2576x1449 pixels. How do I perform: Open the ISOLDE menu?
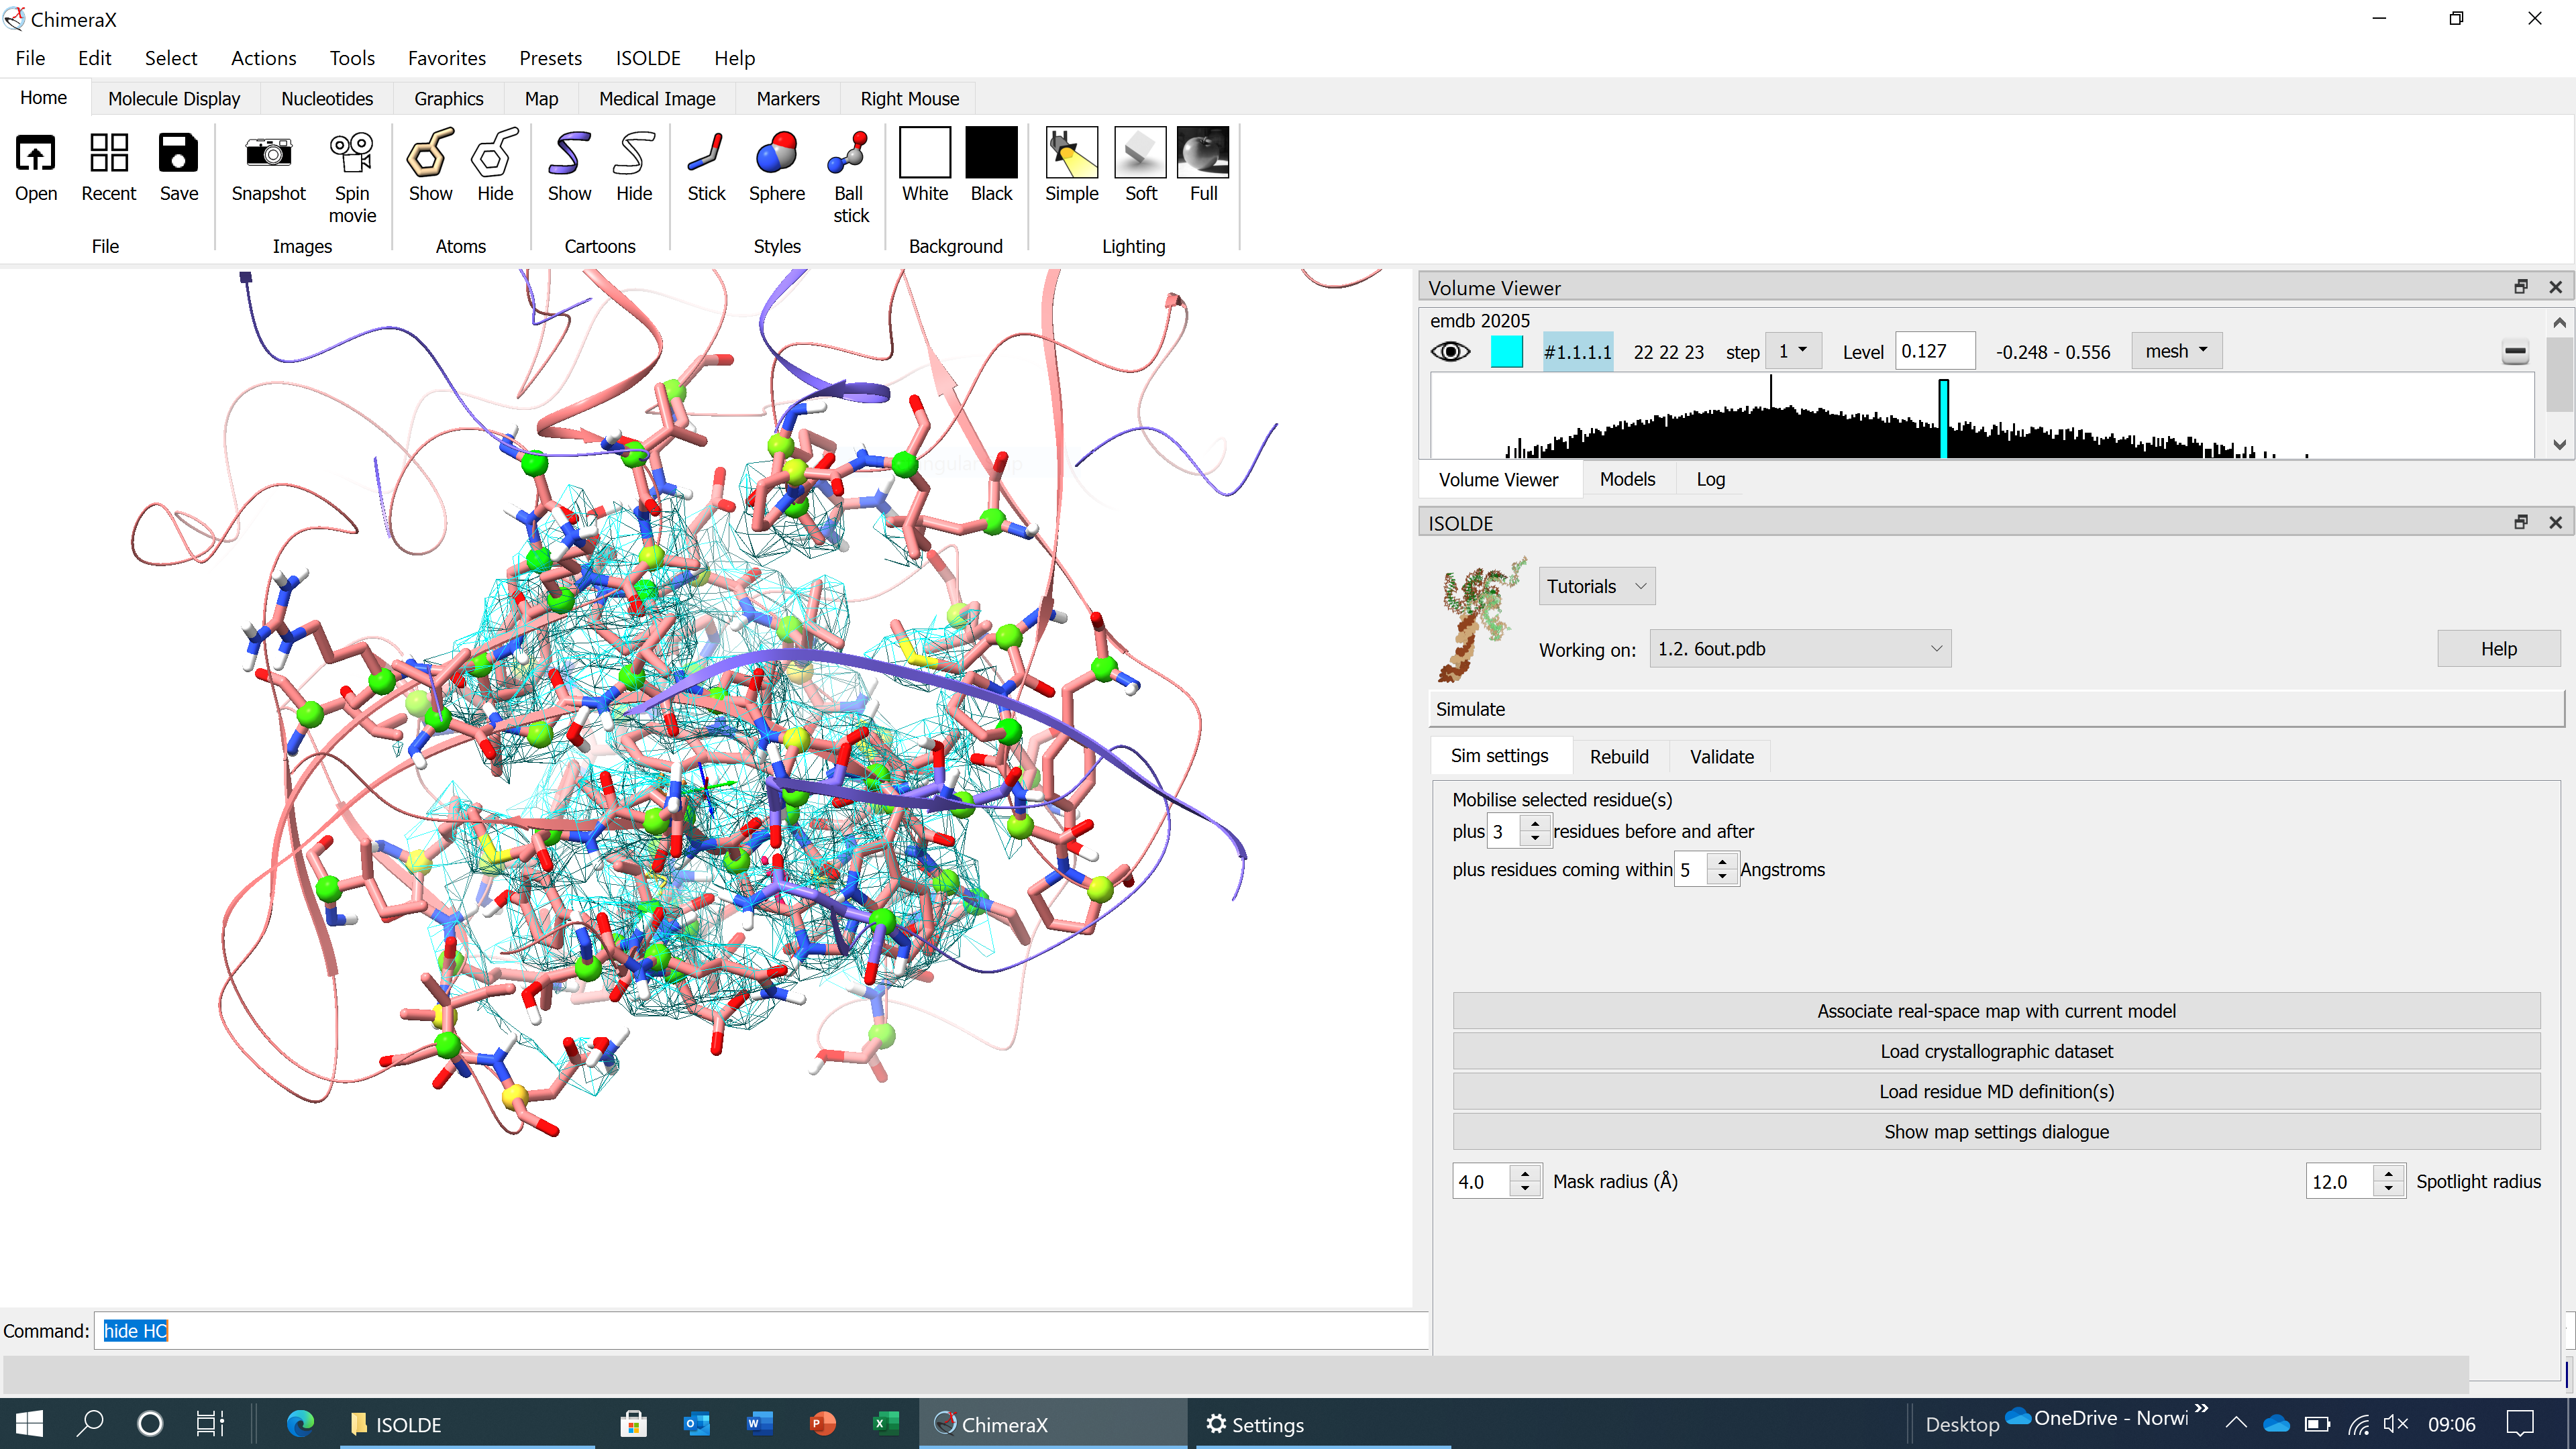(x=647, y=58)
